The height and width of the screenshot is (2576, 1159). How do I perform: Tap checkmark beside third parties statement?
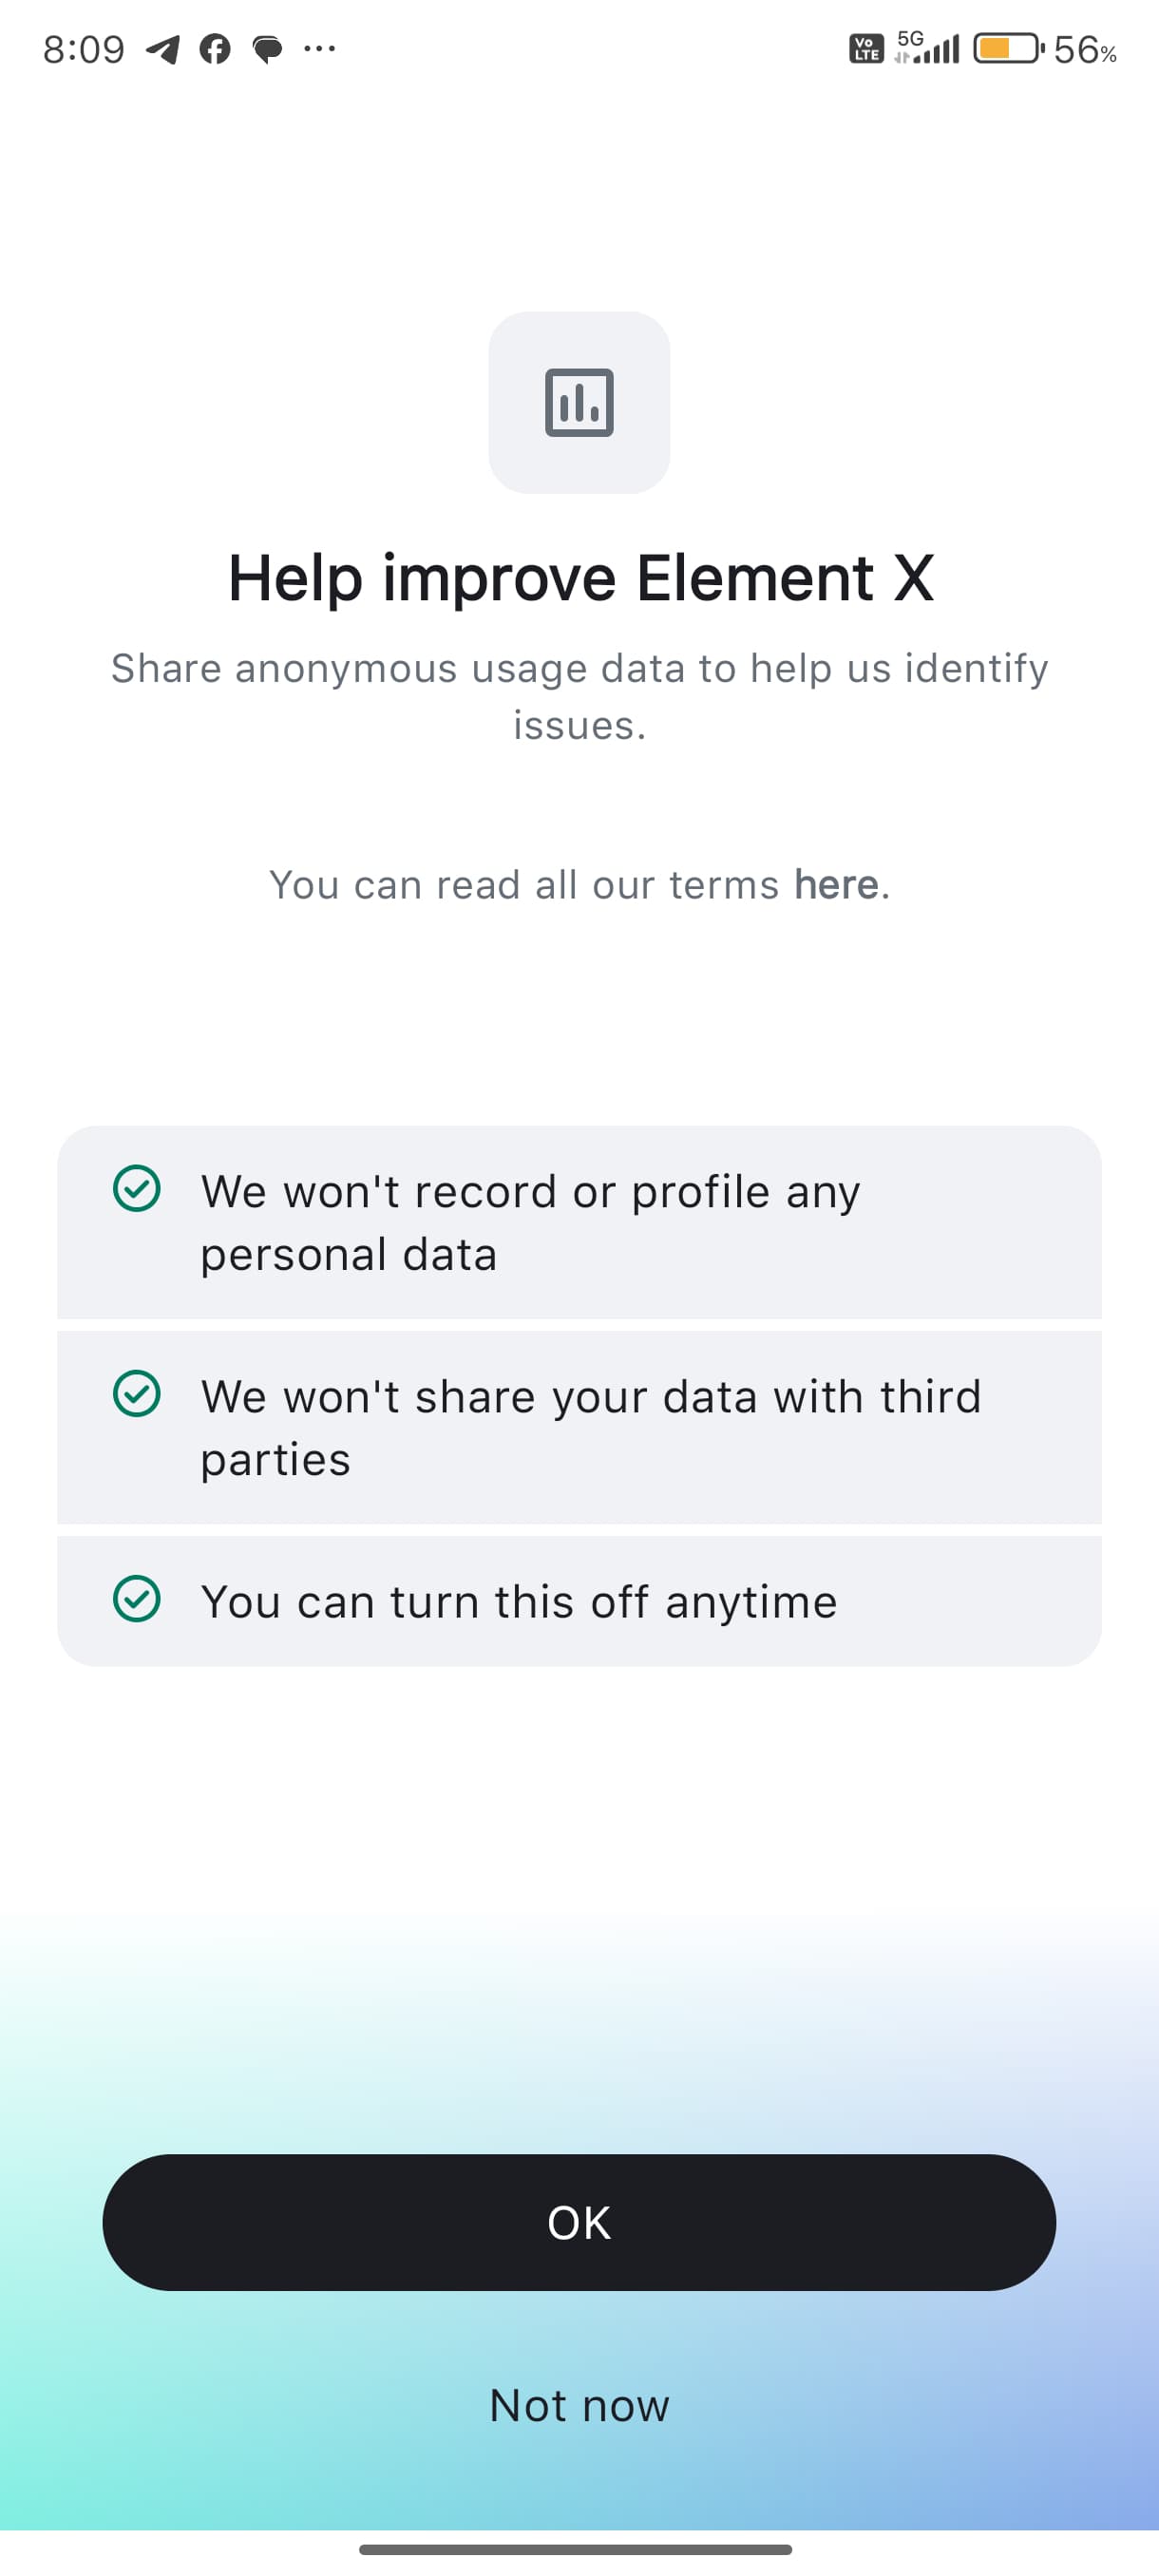[x=137, y=1394]
